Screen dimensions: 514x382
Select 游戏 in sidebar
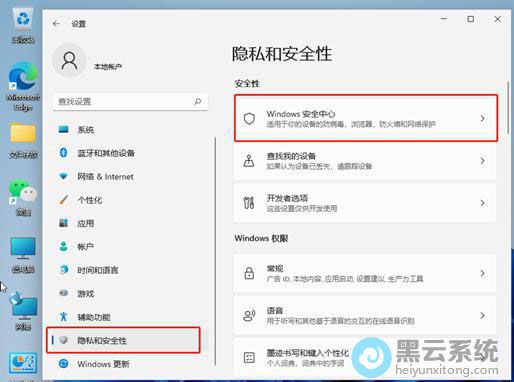coord(130,293)
